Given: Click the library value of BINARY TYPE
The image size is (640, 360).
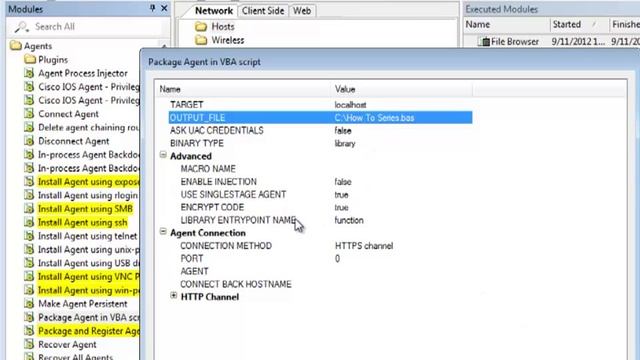Looking at the screenshot, I should 345,144.
